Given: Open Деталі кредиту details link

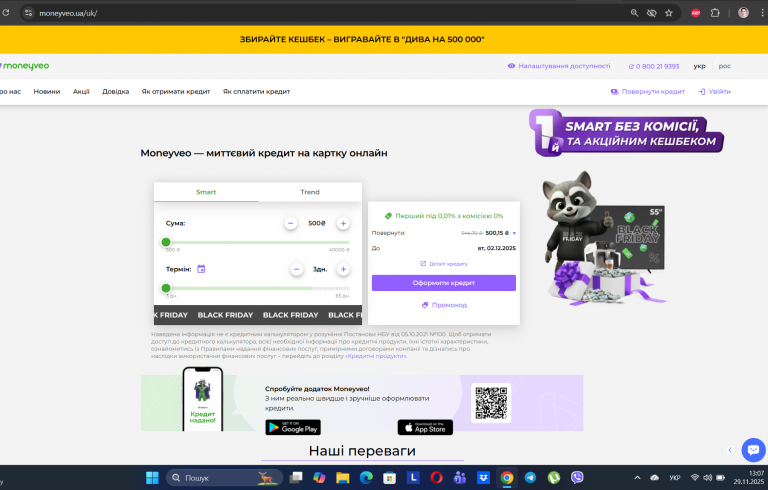Looking at the screenshot, I should 444,264.
